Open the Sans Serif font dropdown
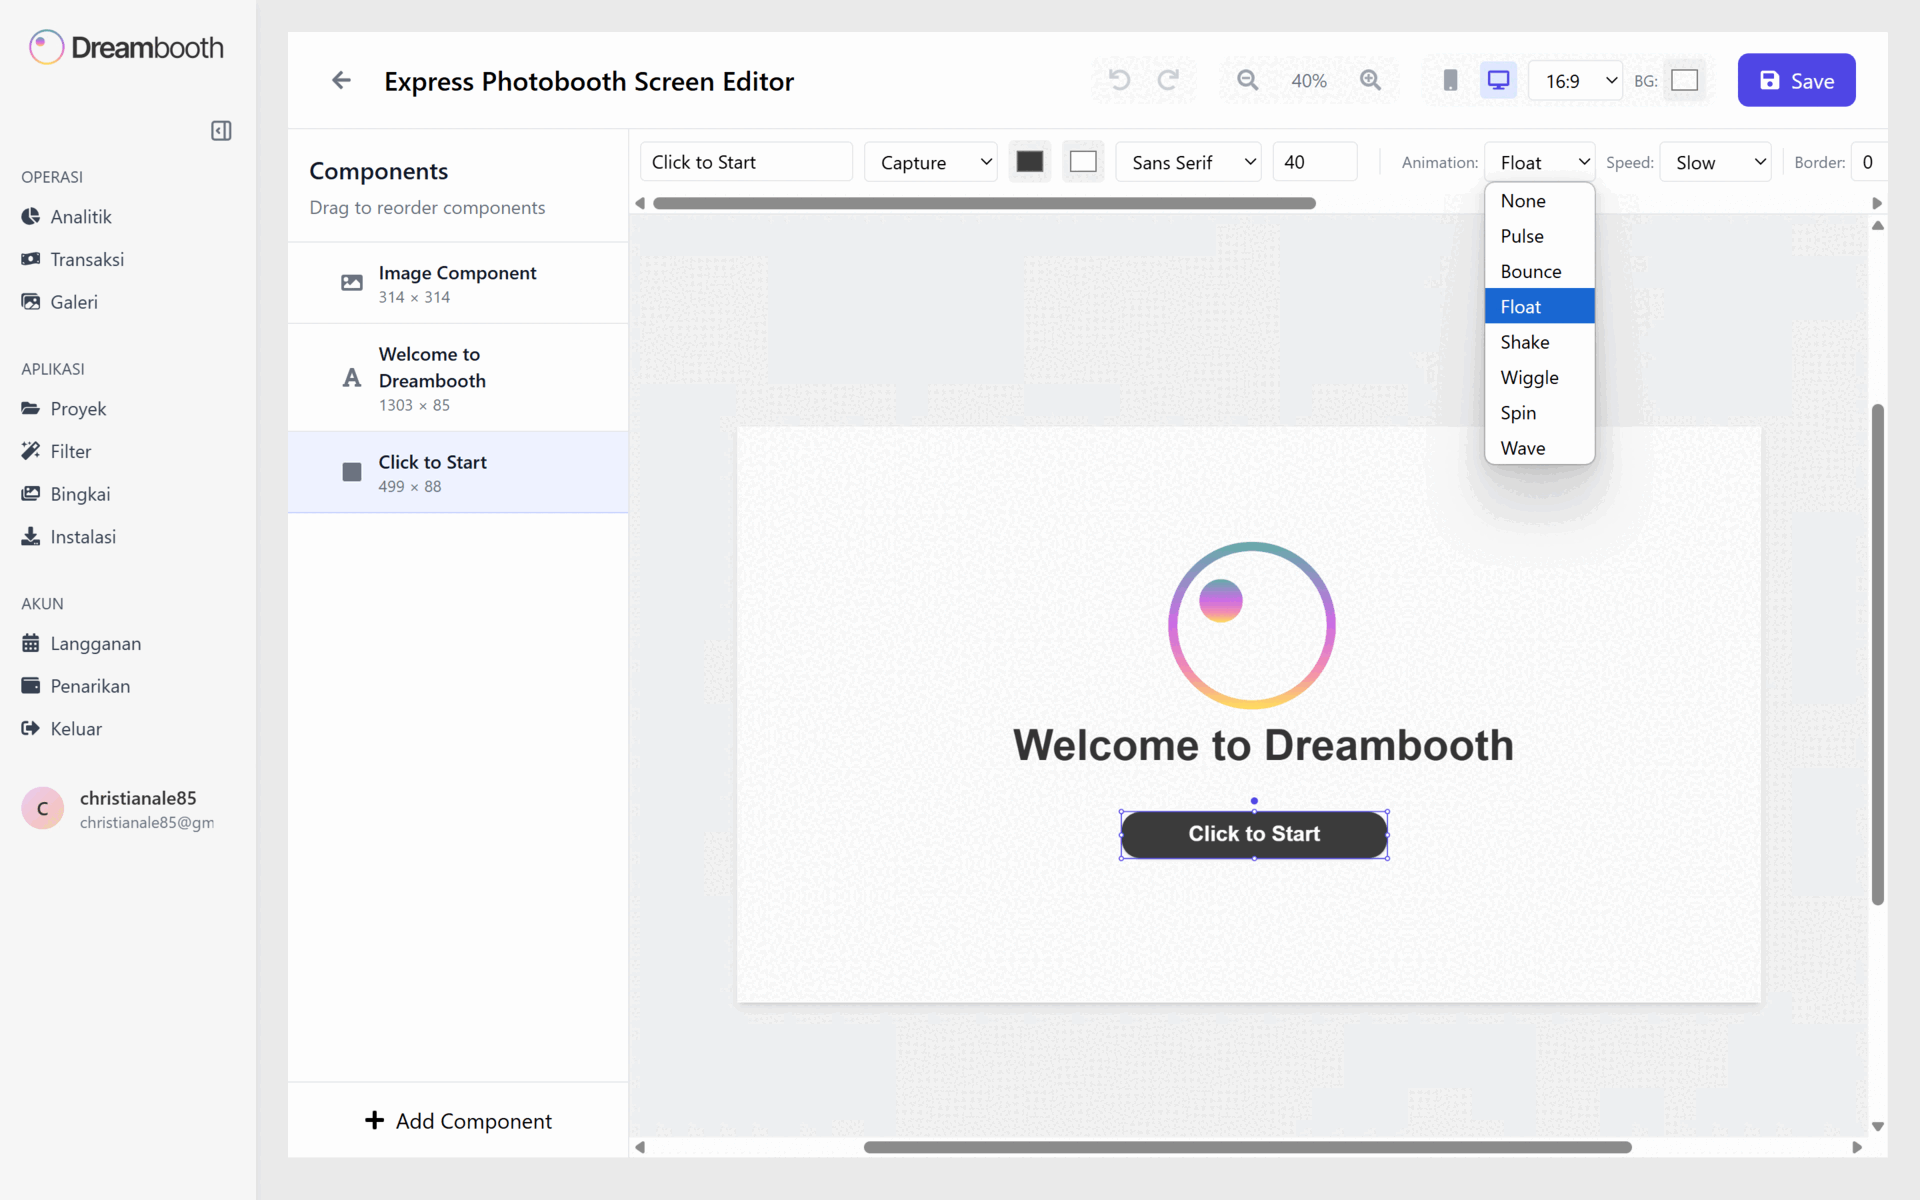The image size is (1920, 1200). [x=1189, y=162]
